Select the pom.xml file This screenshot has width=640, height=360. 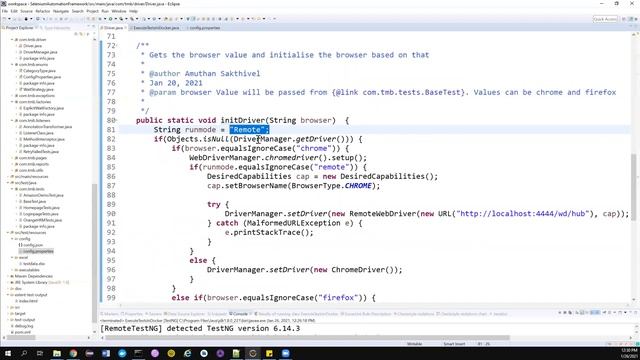pyautogui.click(x=22, y=332)
